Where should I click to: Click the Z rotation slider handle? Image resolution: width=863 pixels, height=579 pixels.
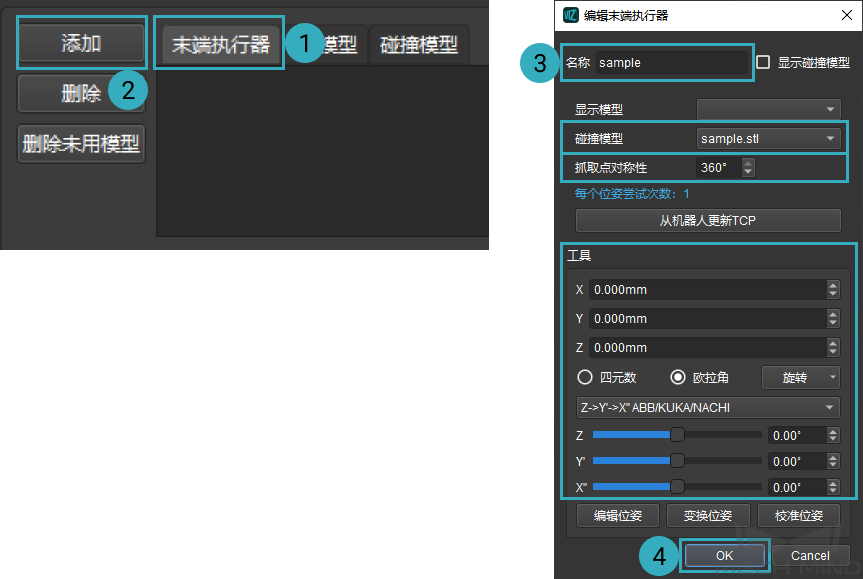[677, 435]
